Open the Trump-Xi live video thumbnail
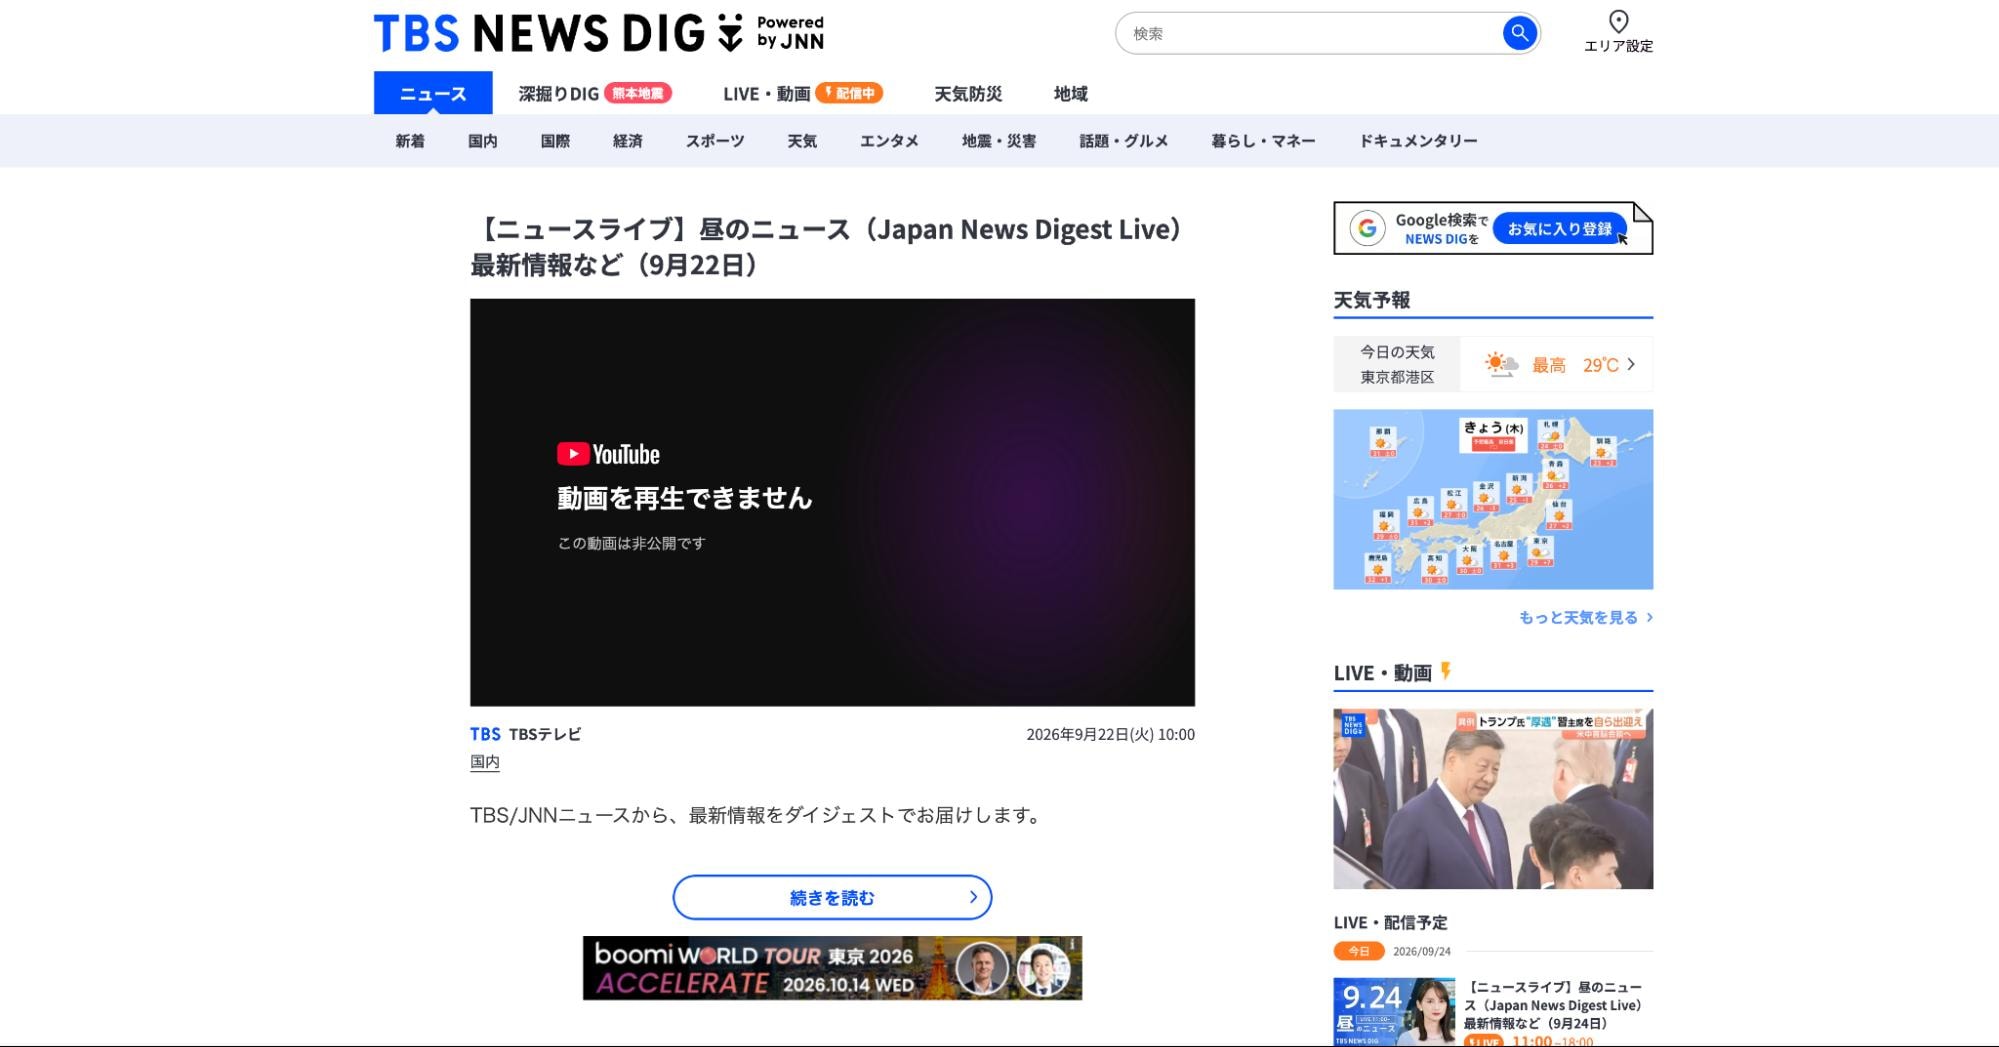The image size is (1999, 1047). coord(1493,799)
